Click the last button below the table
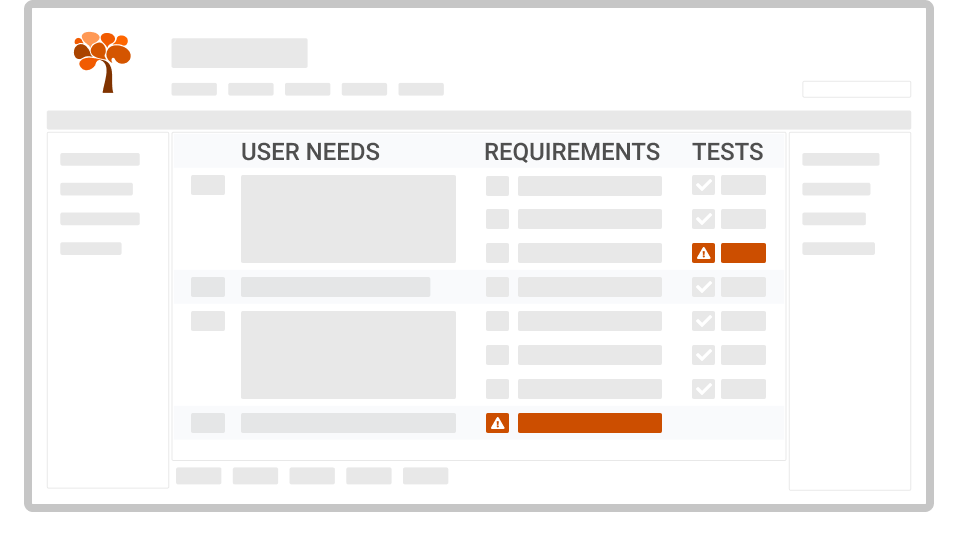 pos(425,476)
